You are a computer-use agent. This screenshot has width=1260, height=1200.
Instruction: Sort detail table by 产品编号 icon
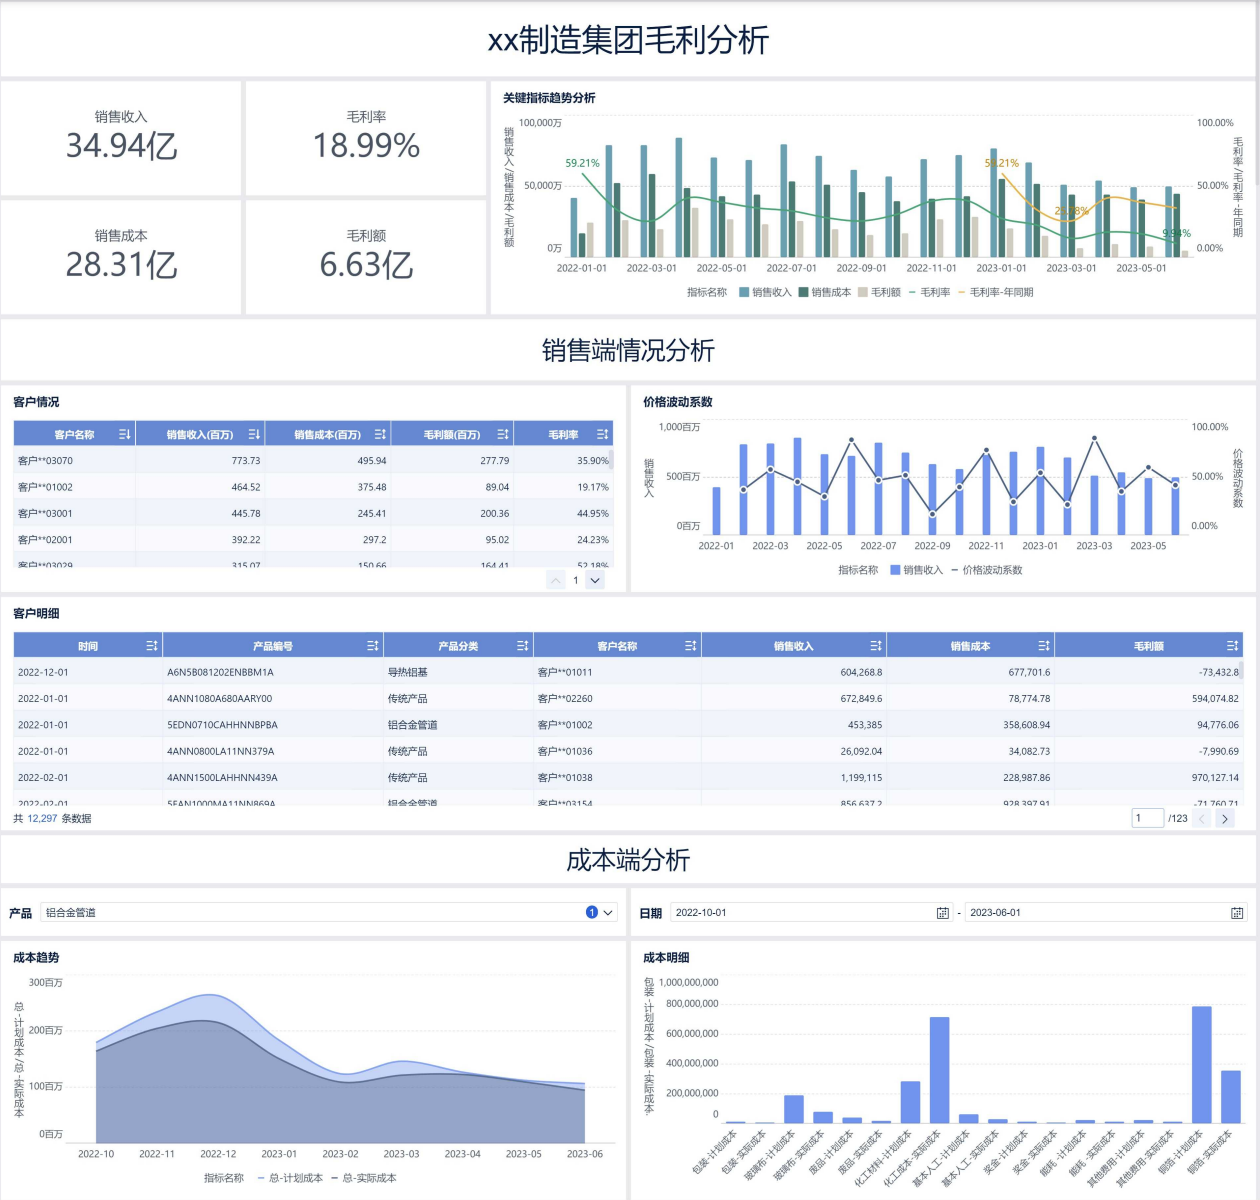372,646
